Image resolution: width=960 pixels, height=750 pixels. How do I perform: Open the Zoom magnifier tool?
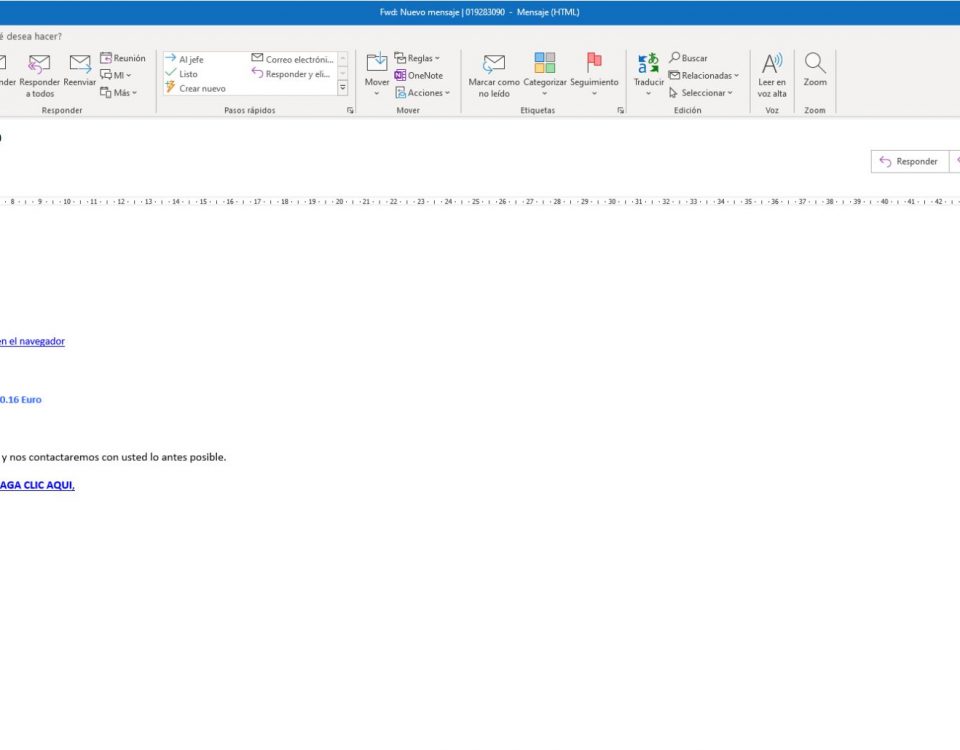pos(815,66)
